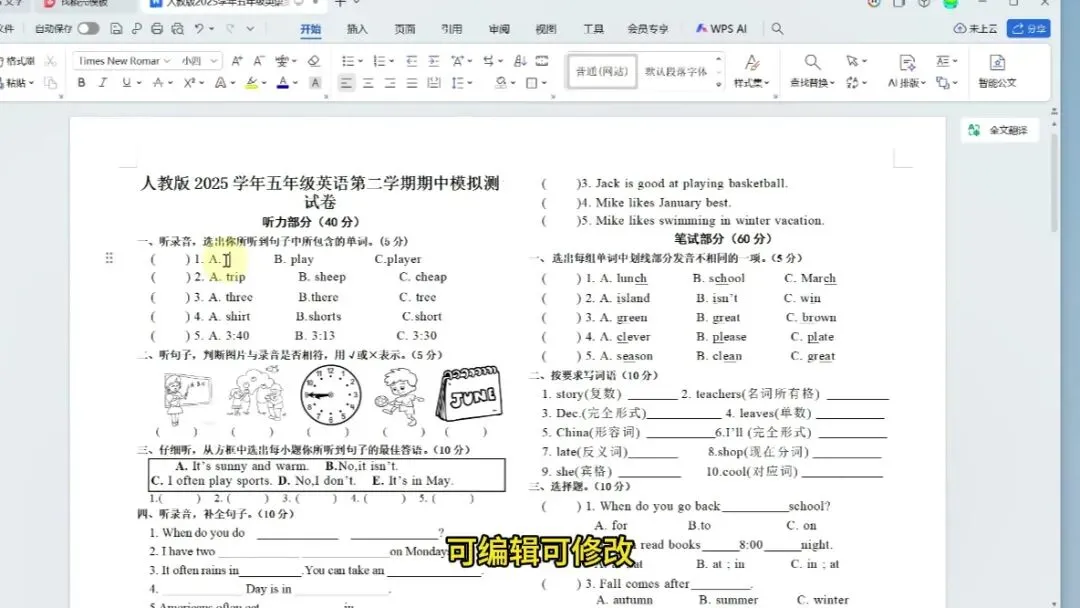Image resolution: width=1080 pixels, height=608 pixels.
Task: Open the 工具 ribbon tab
Action: 593,29
